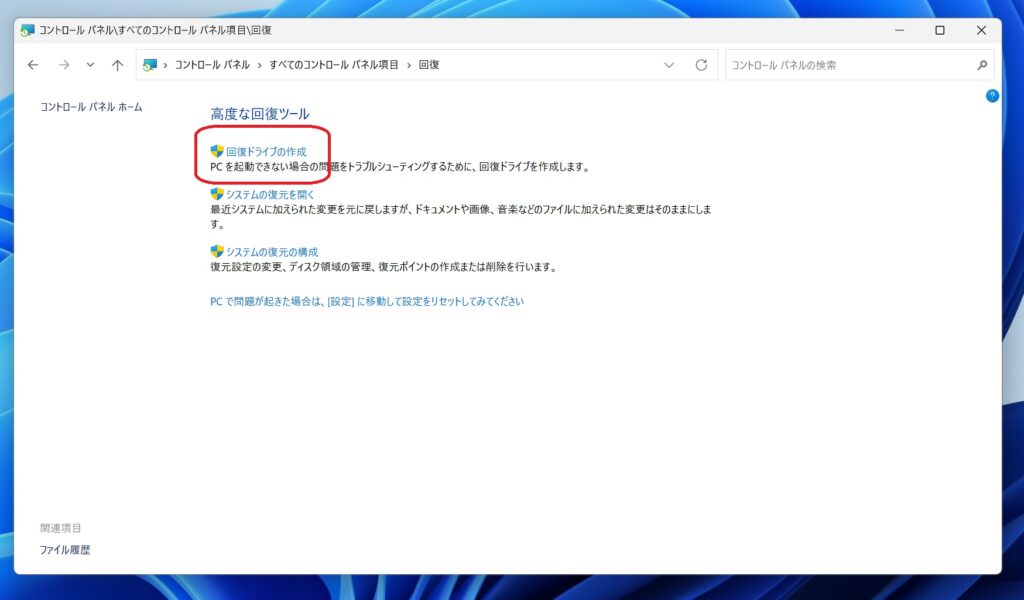Viewport: 1024px width, 600px height.
Task: Click the forward navigation arrow
Action: click(x=63, y=65)
